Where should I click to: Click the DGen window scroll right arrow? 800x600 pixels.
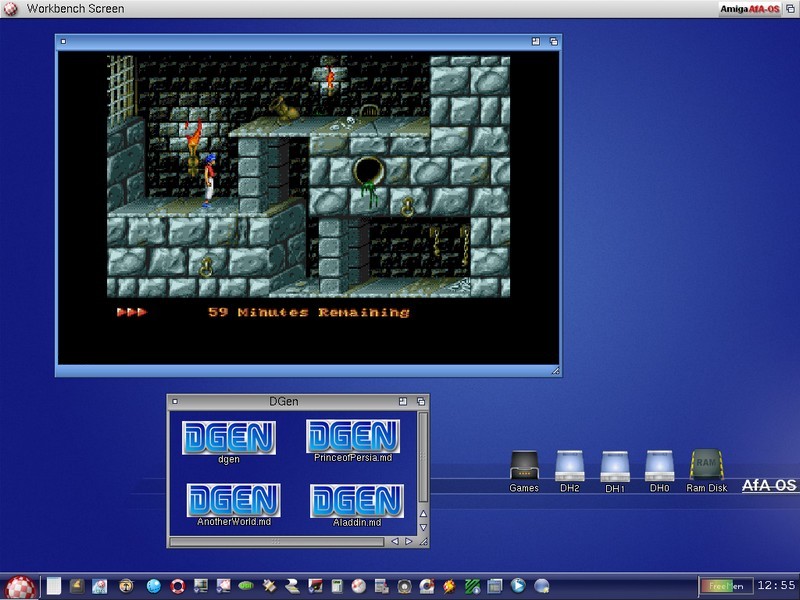click(408, 541)
